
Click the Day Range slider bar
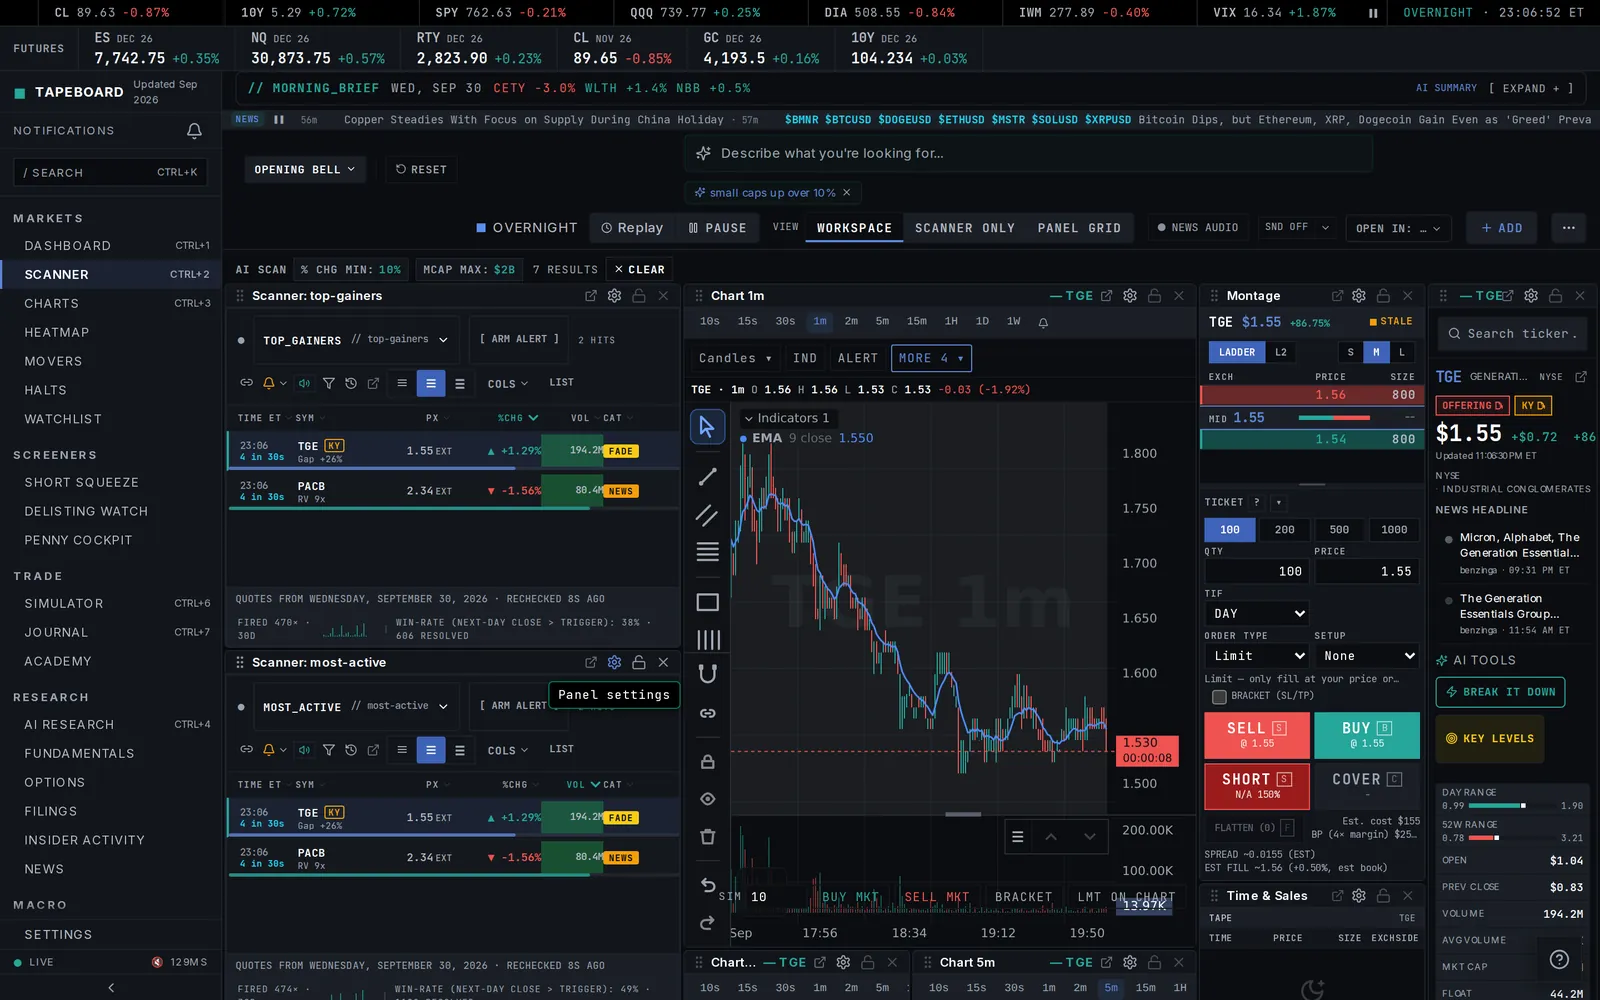(x=1512, y=806)
